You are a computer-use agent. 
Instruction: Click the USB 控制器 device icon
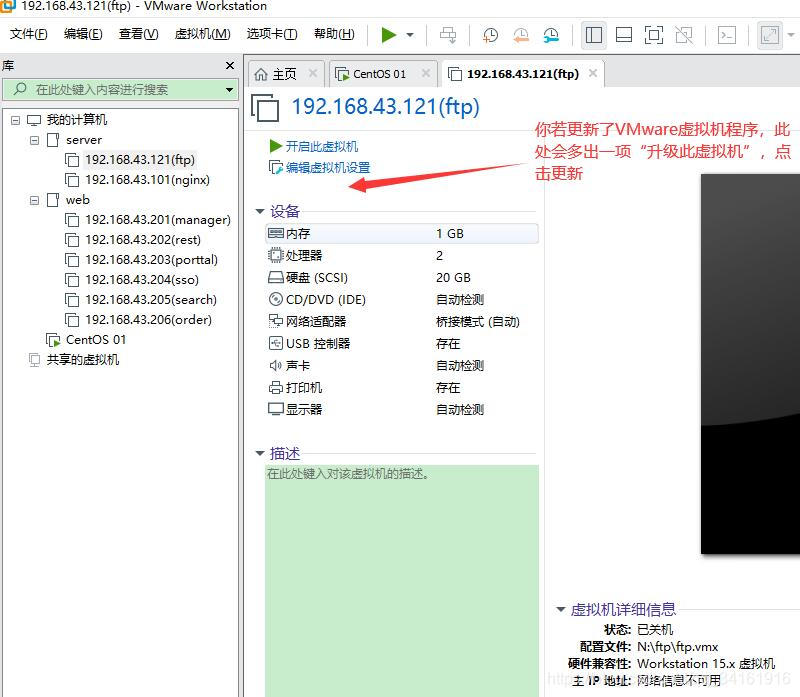276,343
